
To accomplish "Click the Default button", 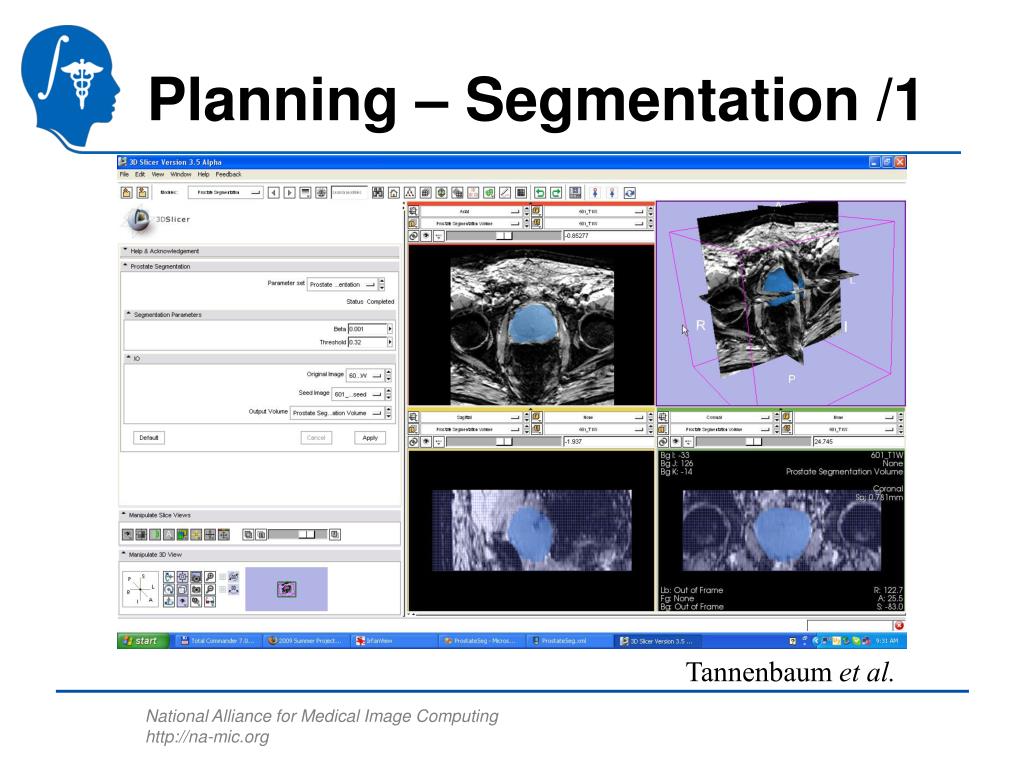I will click(x=148, y=438).
